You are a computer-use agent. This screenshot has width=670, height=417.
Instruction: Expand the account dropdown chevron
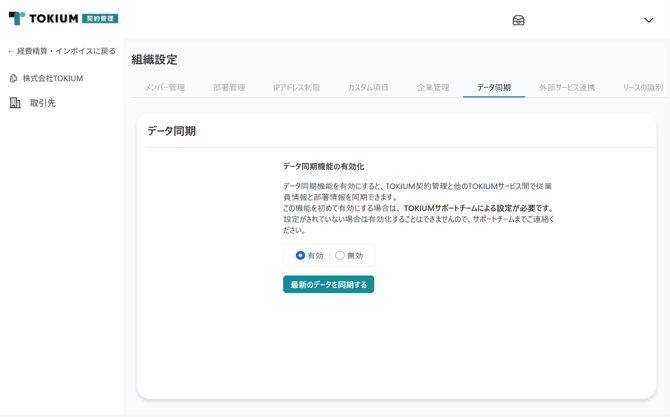[649, 20]
